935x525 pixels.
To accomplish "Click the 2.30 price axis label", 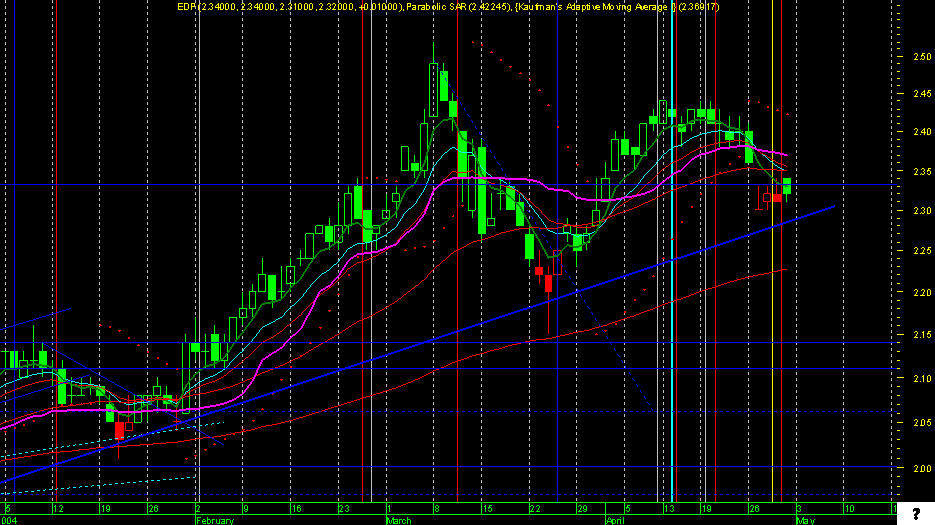I will pos(922,211).
